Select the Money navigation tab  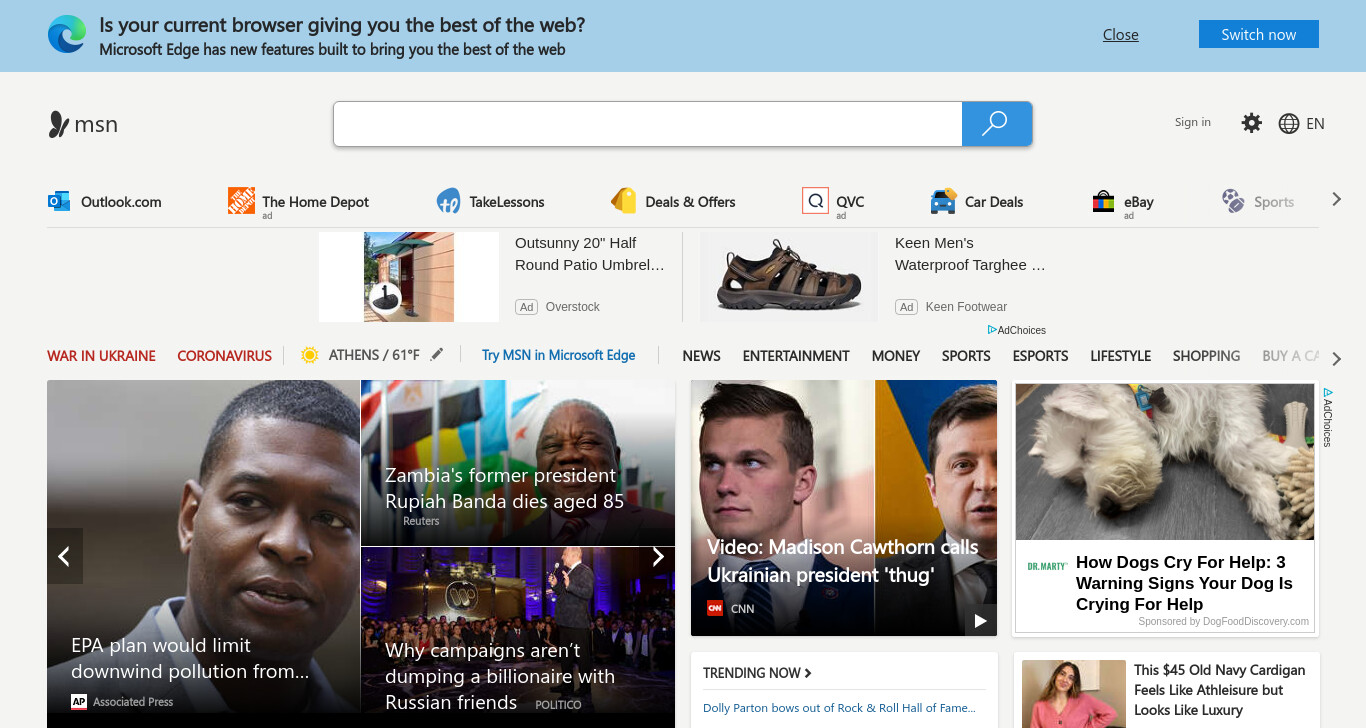tap(895, 356)
